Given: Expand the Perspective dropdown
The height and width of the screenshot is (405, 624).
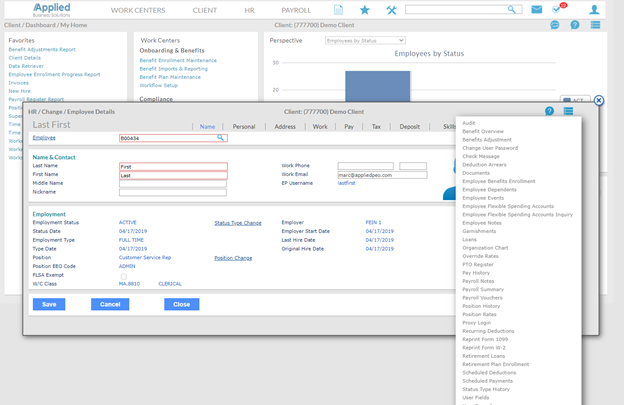Looking at the screenshot, I should click(x=365, y=41).
